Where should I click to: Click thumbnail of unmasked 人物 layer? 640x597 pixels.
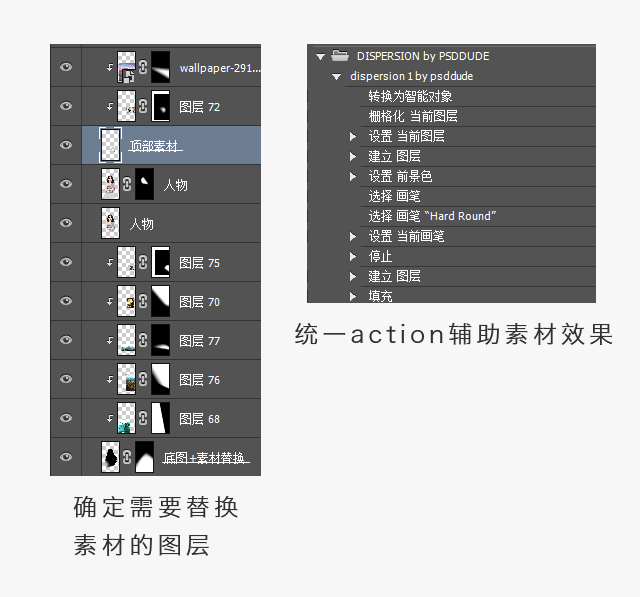110,223
